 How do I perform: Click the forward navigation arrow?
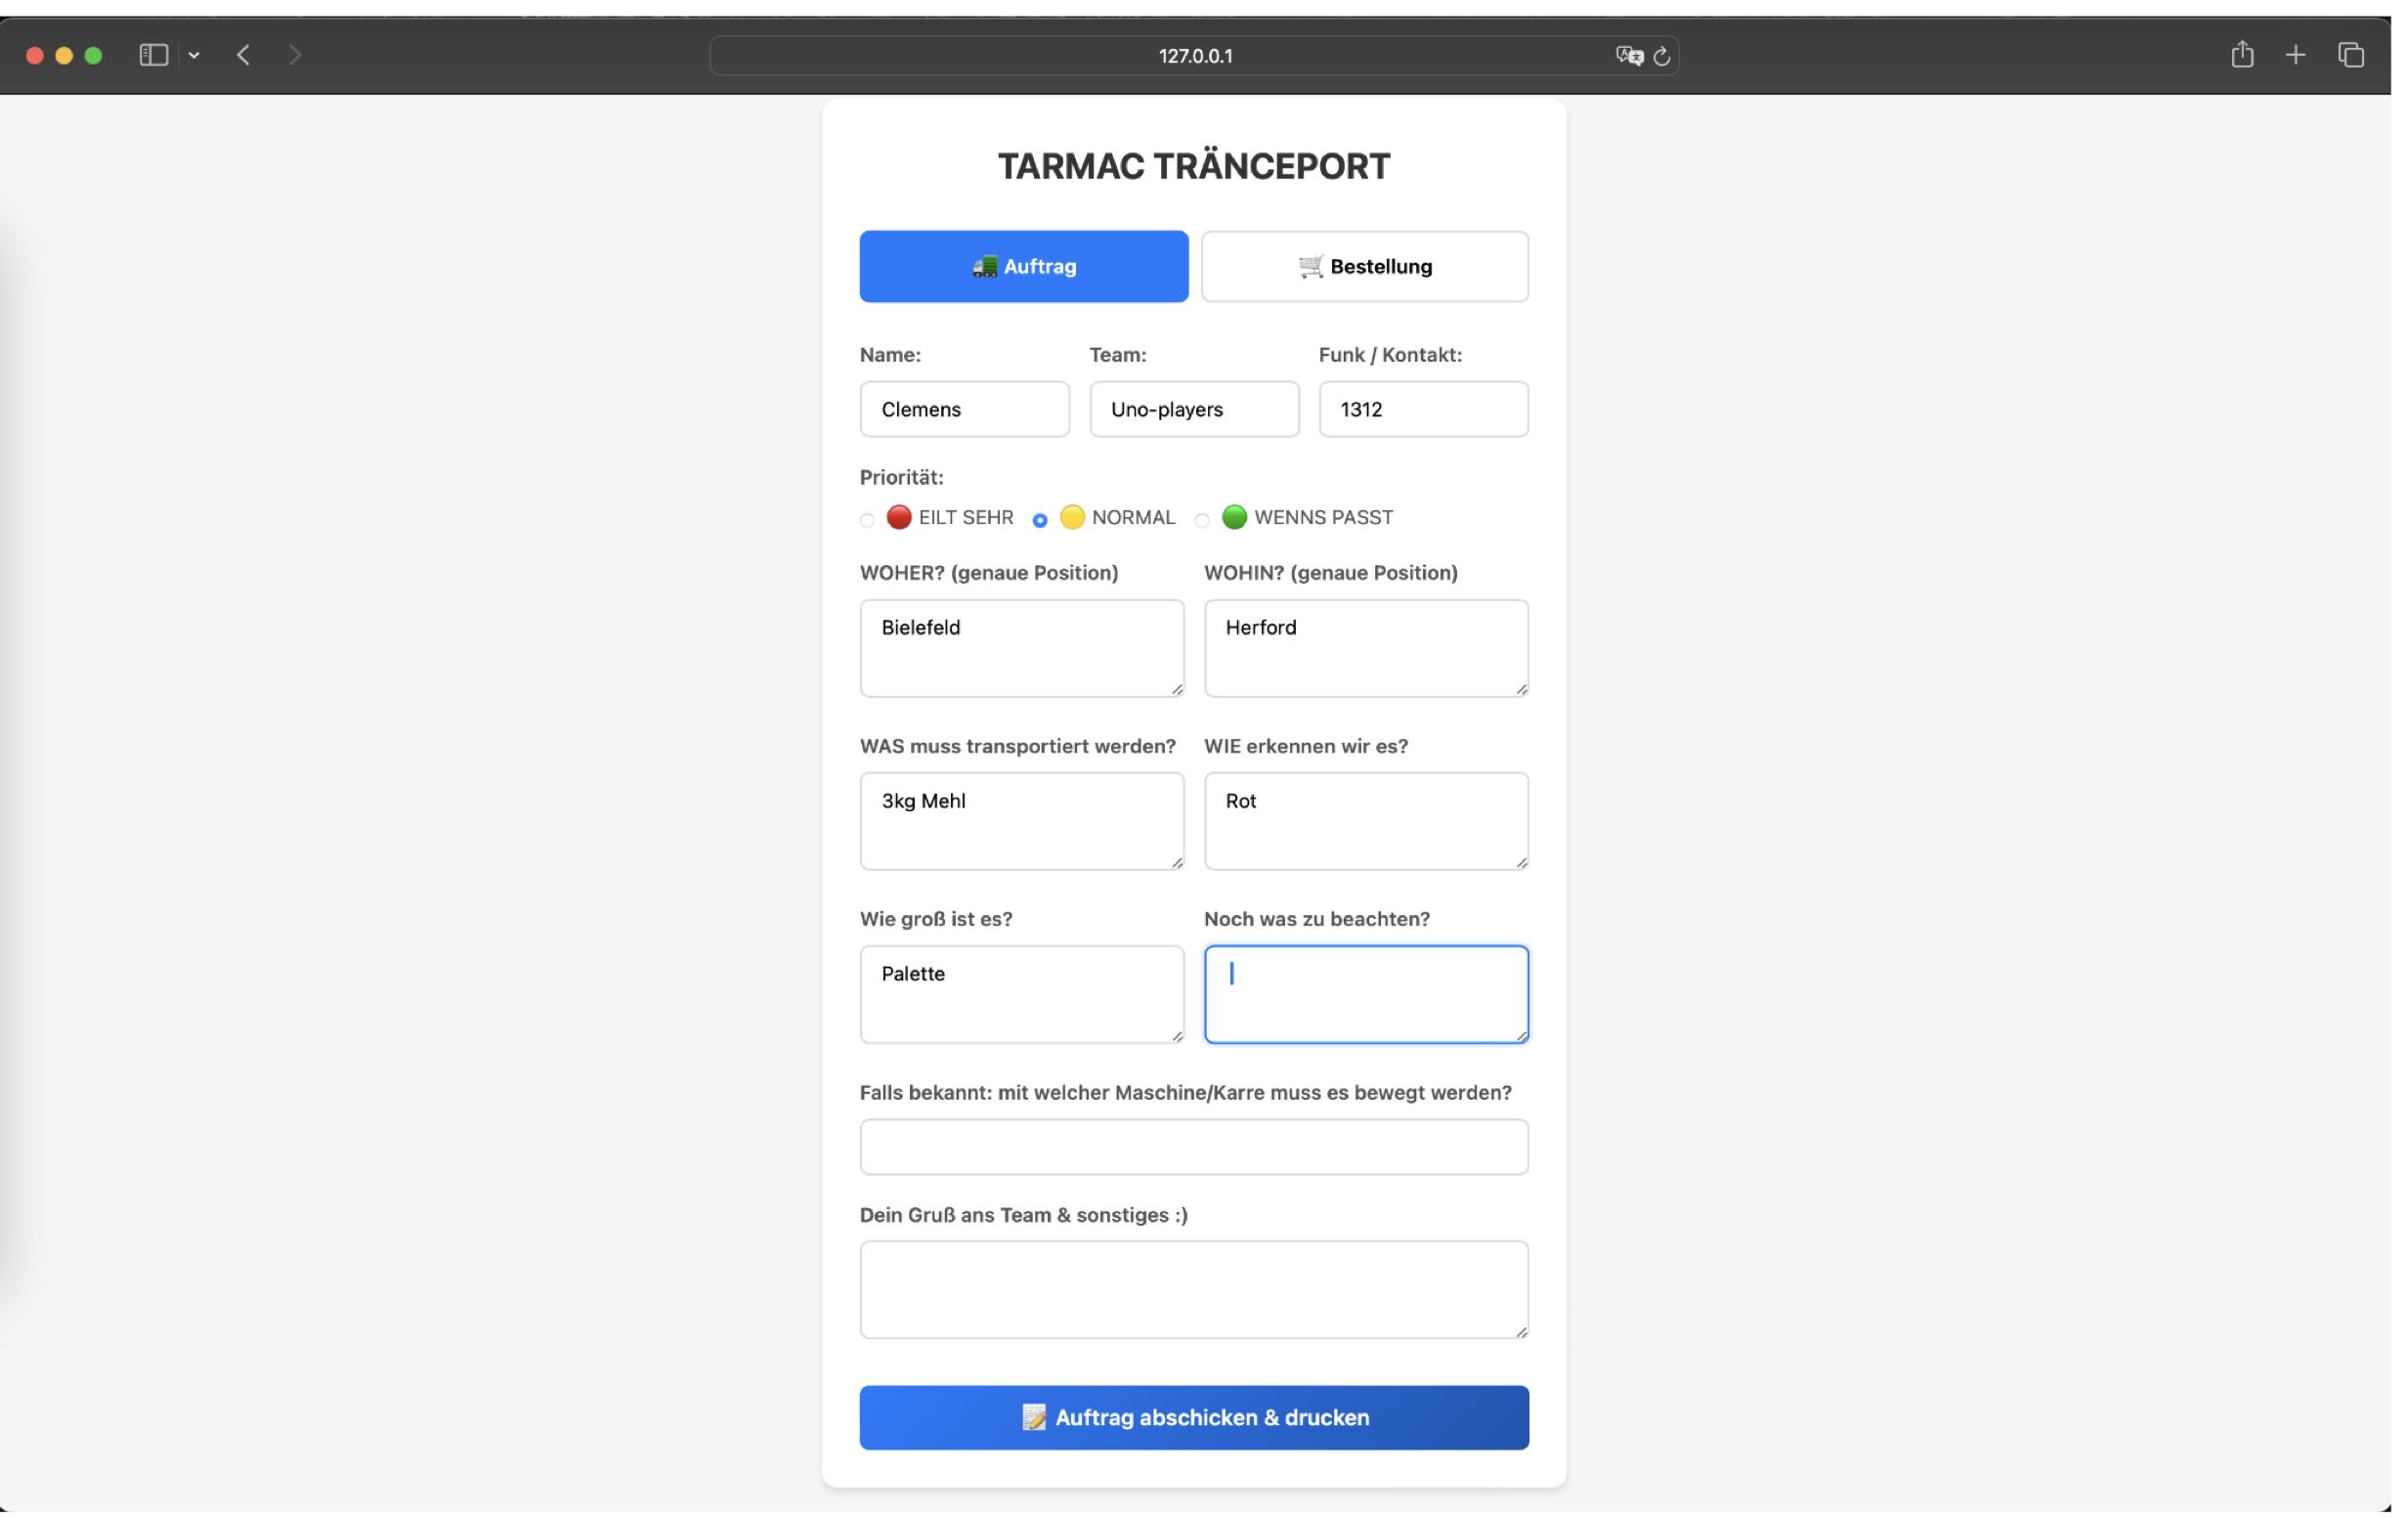pyautogui.click(x=294, y=55)
